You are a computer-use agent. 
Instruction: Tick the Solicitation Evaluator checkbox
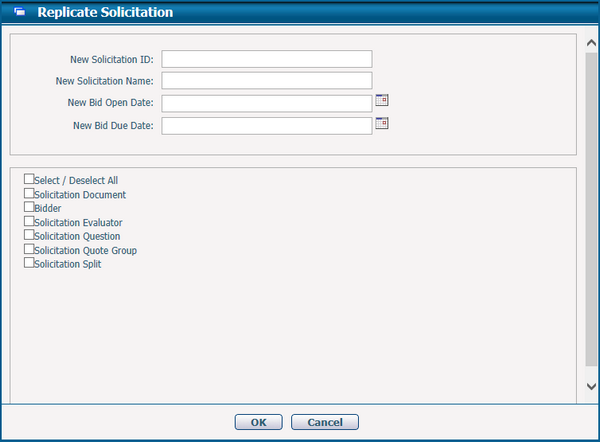(x=29, y=221)
